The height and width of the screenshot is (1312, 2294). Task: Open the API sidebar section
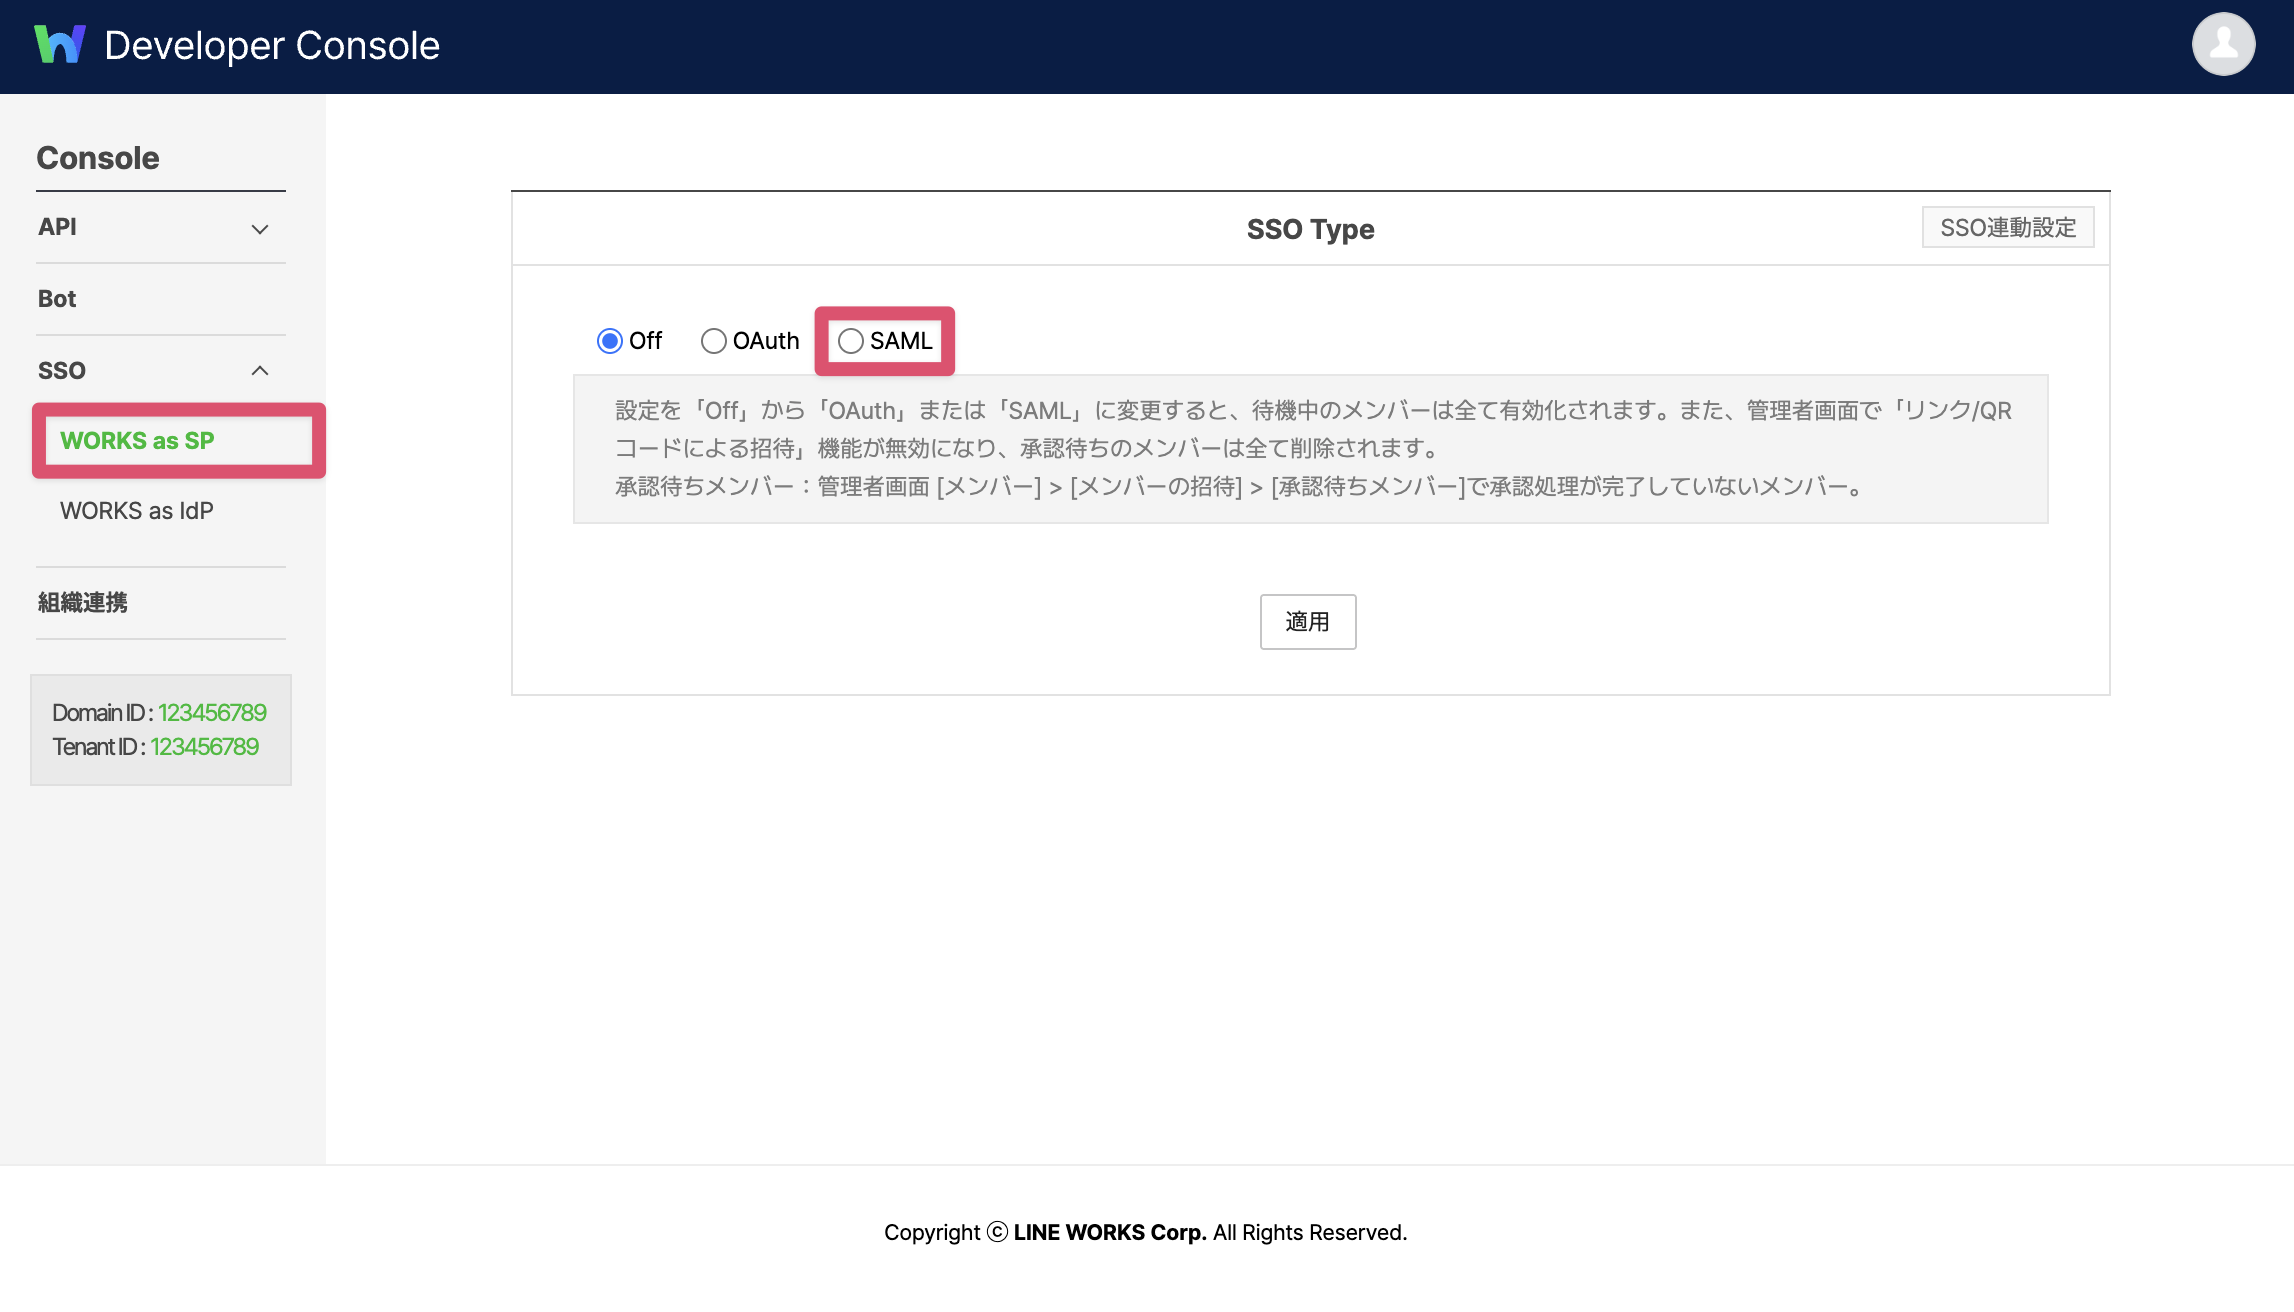161,227
